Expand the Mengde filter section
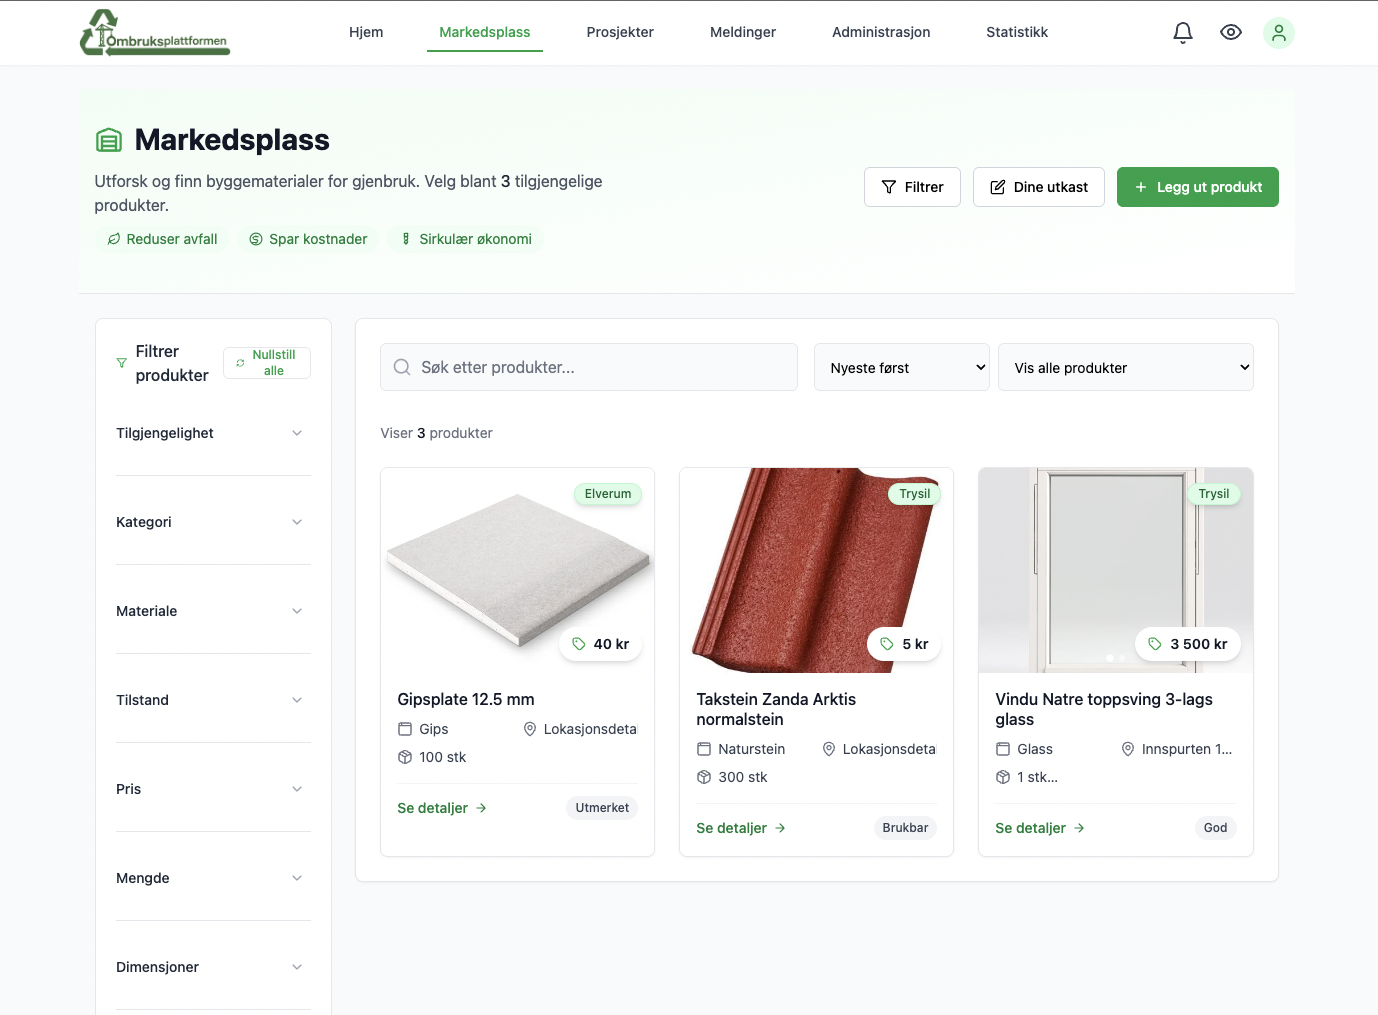1378x1015 pixels. 213,878
